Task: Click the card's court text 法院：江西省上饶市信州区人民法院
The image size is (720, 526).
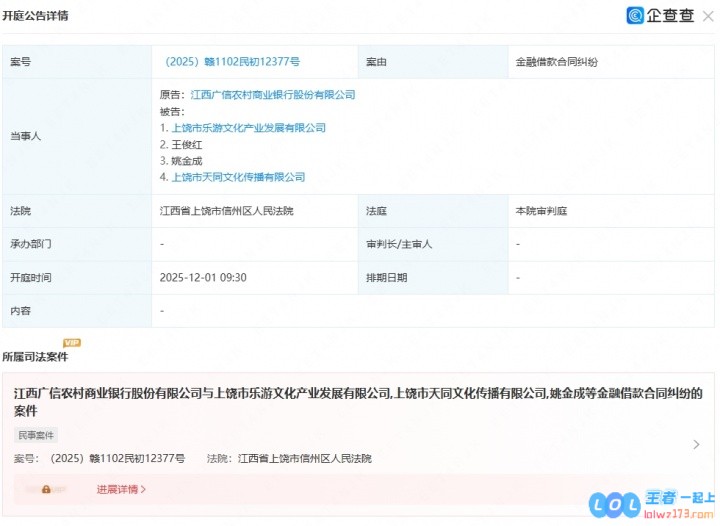Action: point(289,459)
